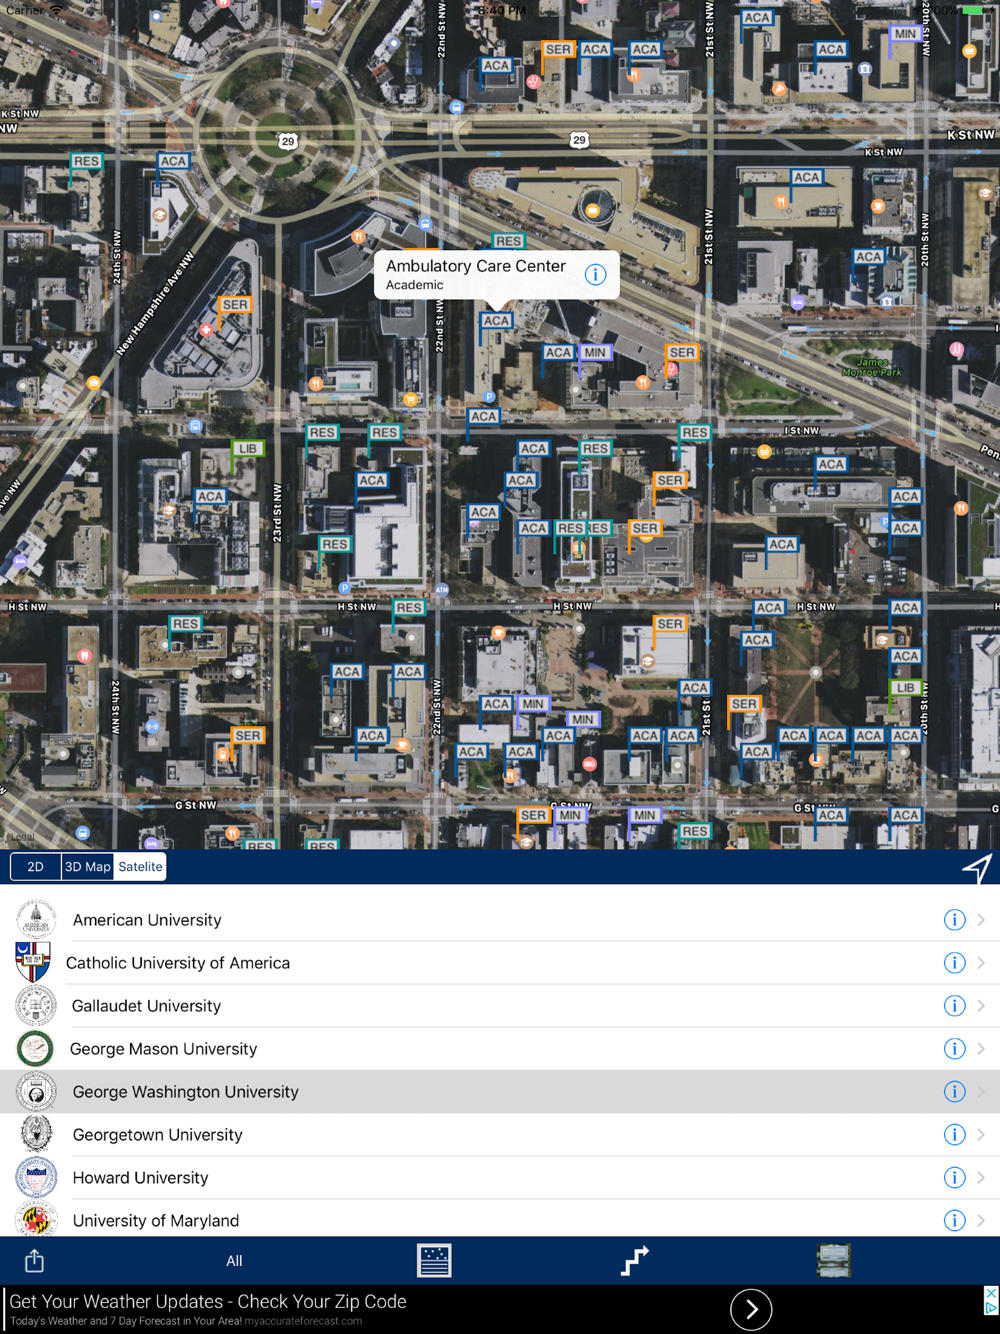Open info for Georgetown University

tap(955, 1135)
